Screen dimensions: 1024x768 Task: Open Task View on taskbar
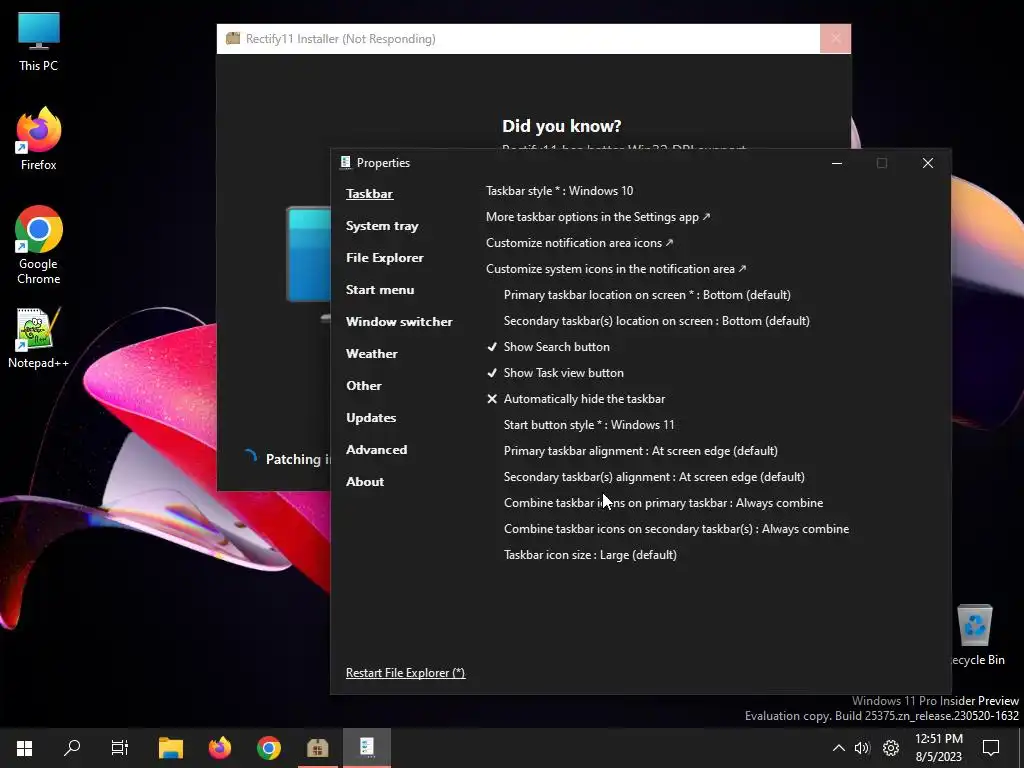pos(120,748)
